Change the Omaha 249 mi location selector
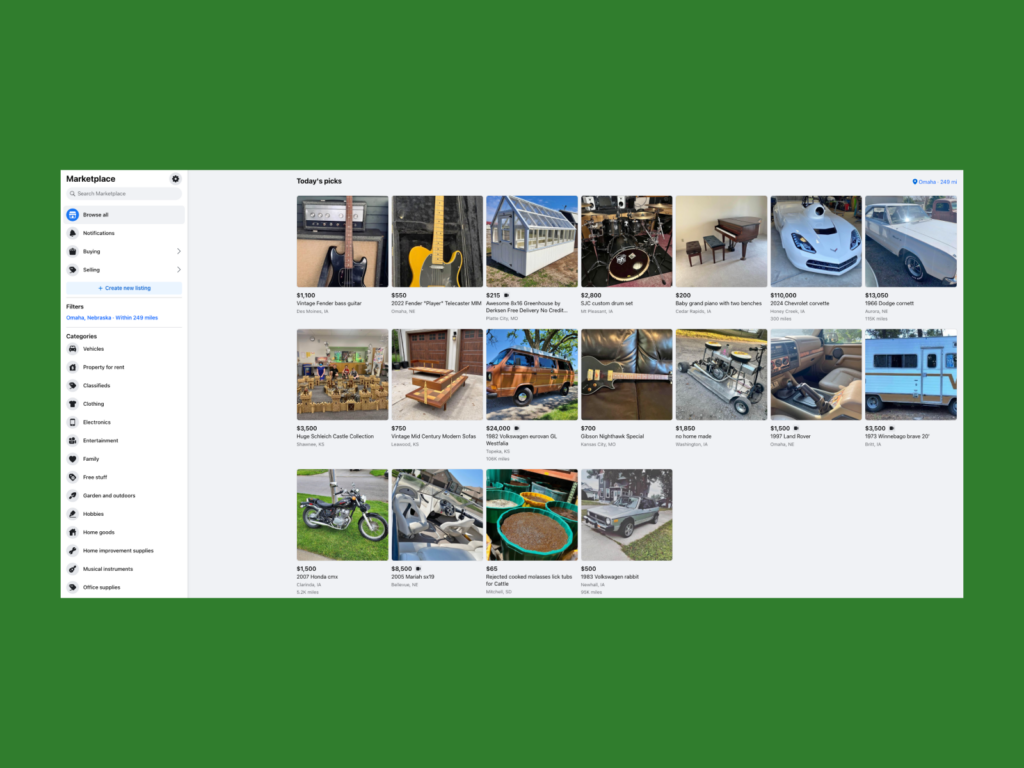Screen dimensions: 1024x768 935,182
